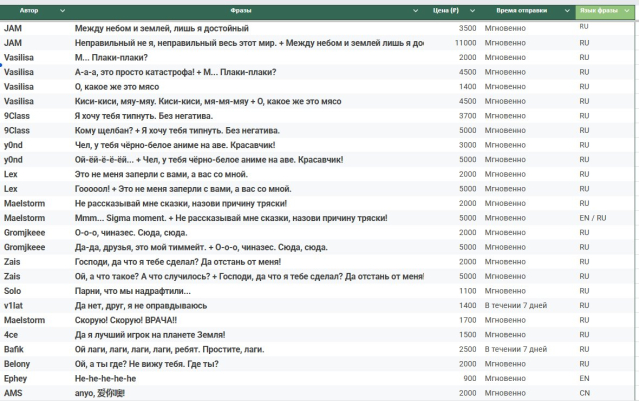The height and width of the screenshot is (401, 639).
Task: Select the author cell v1lat
Action: 13,306
